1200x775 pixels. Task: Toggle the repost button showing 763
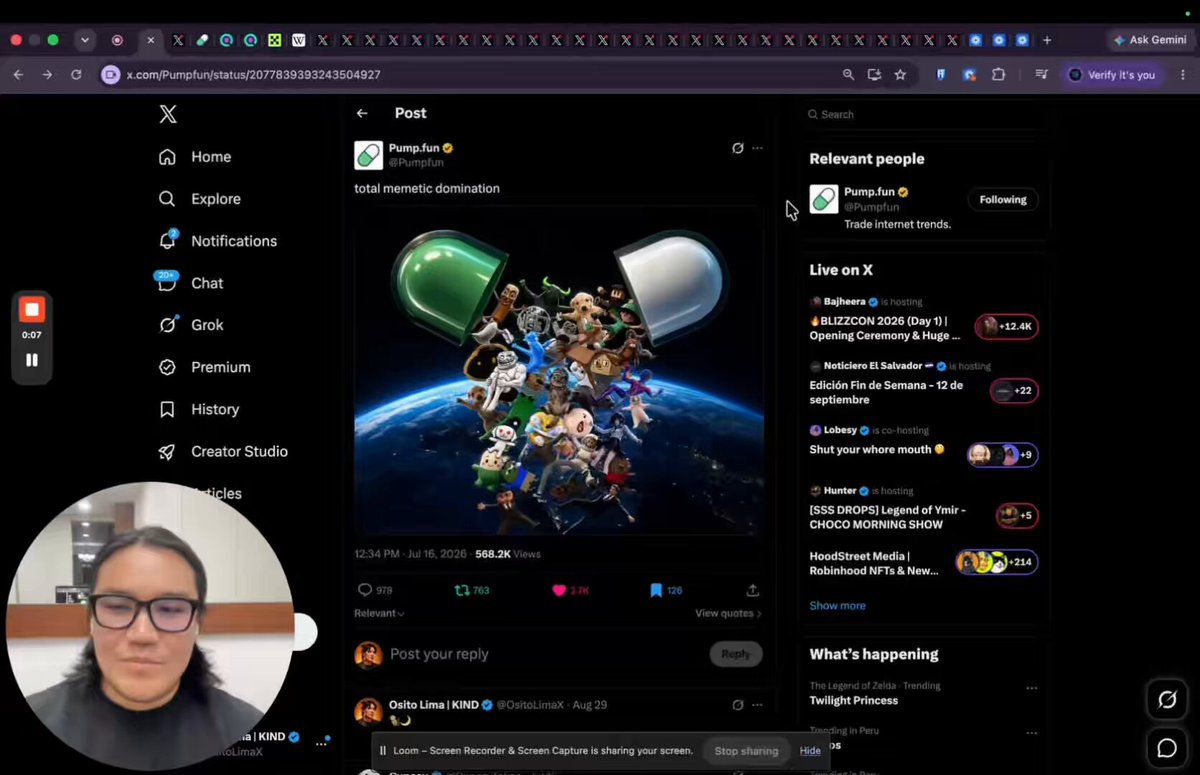pyautogui.click(x=472, y=590)
